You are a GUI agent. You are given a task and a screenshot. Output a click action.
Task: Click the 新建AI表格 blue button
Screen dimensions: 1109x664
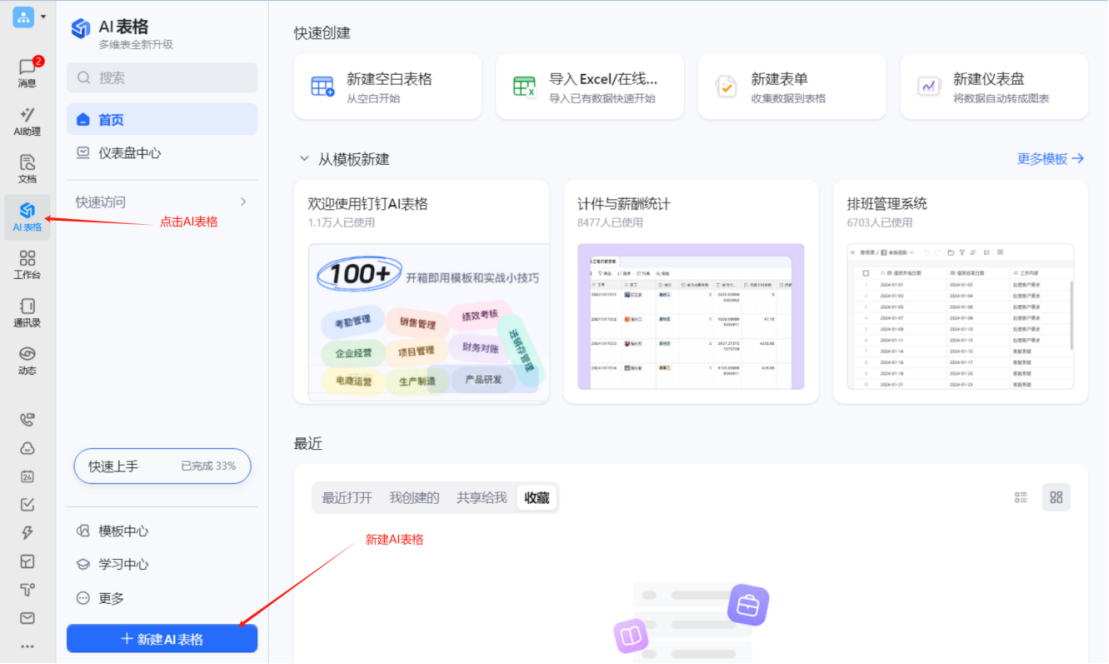(x=162, y=639)
